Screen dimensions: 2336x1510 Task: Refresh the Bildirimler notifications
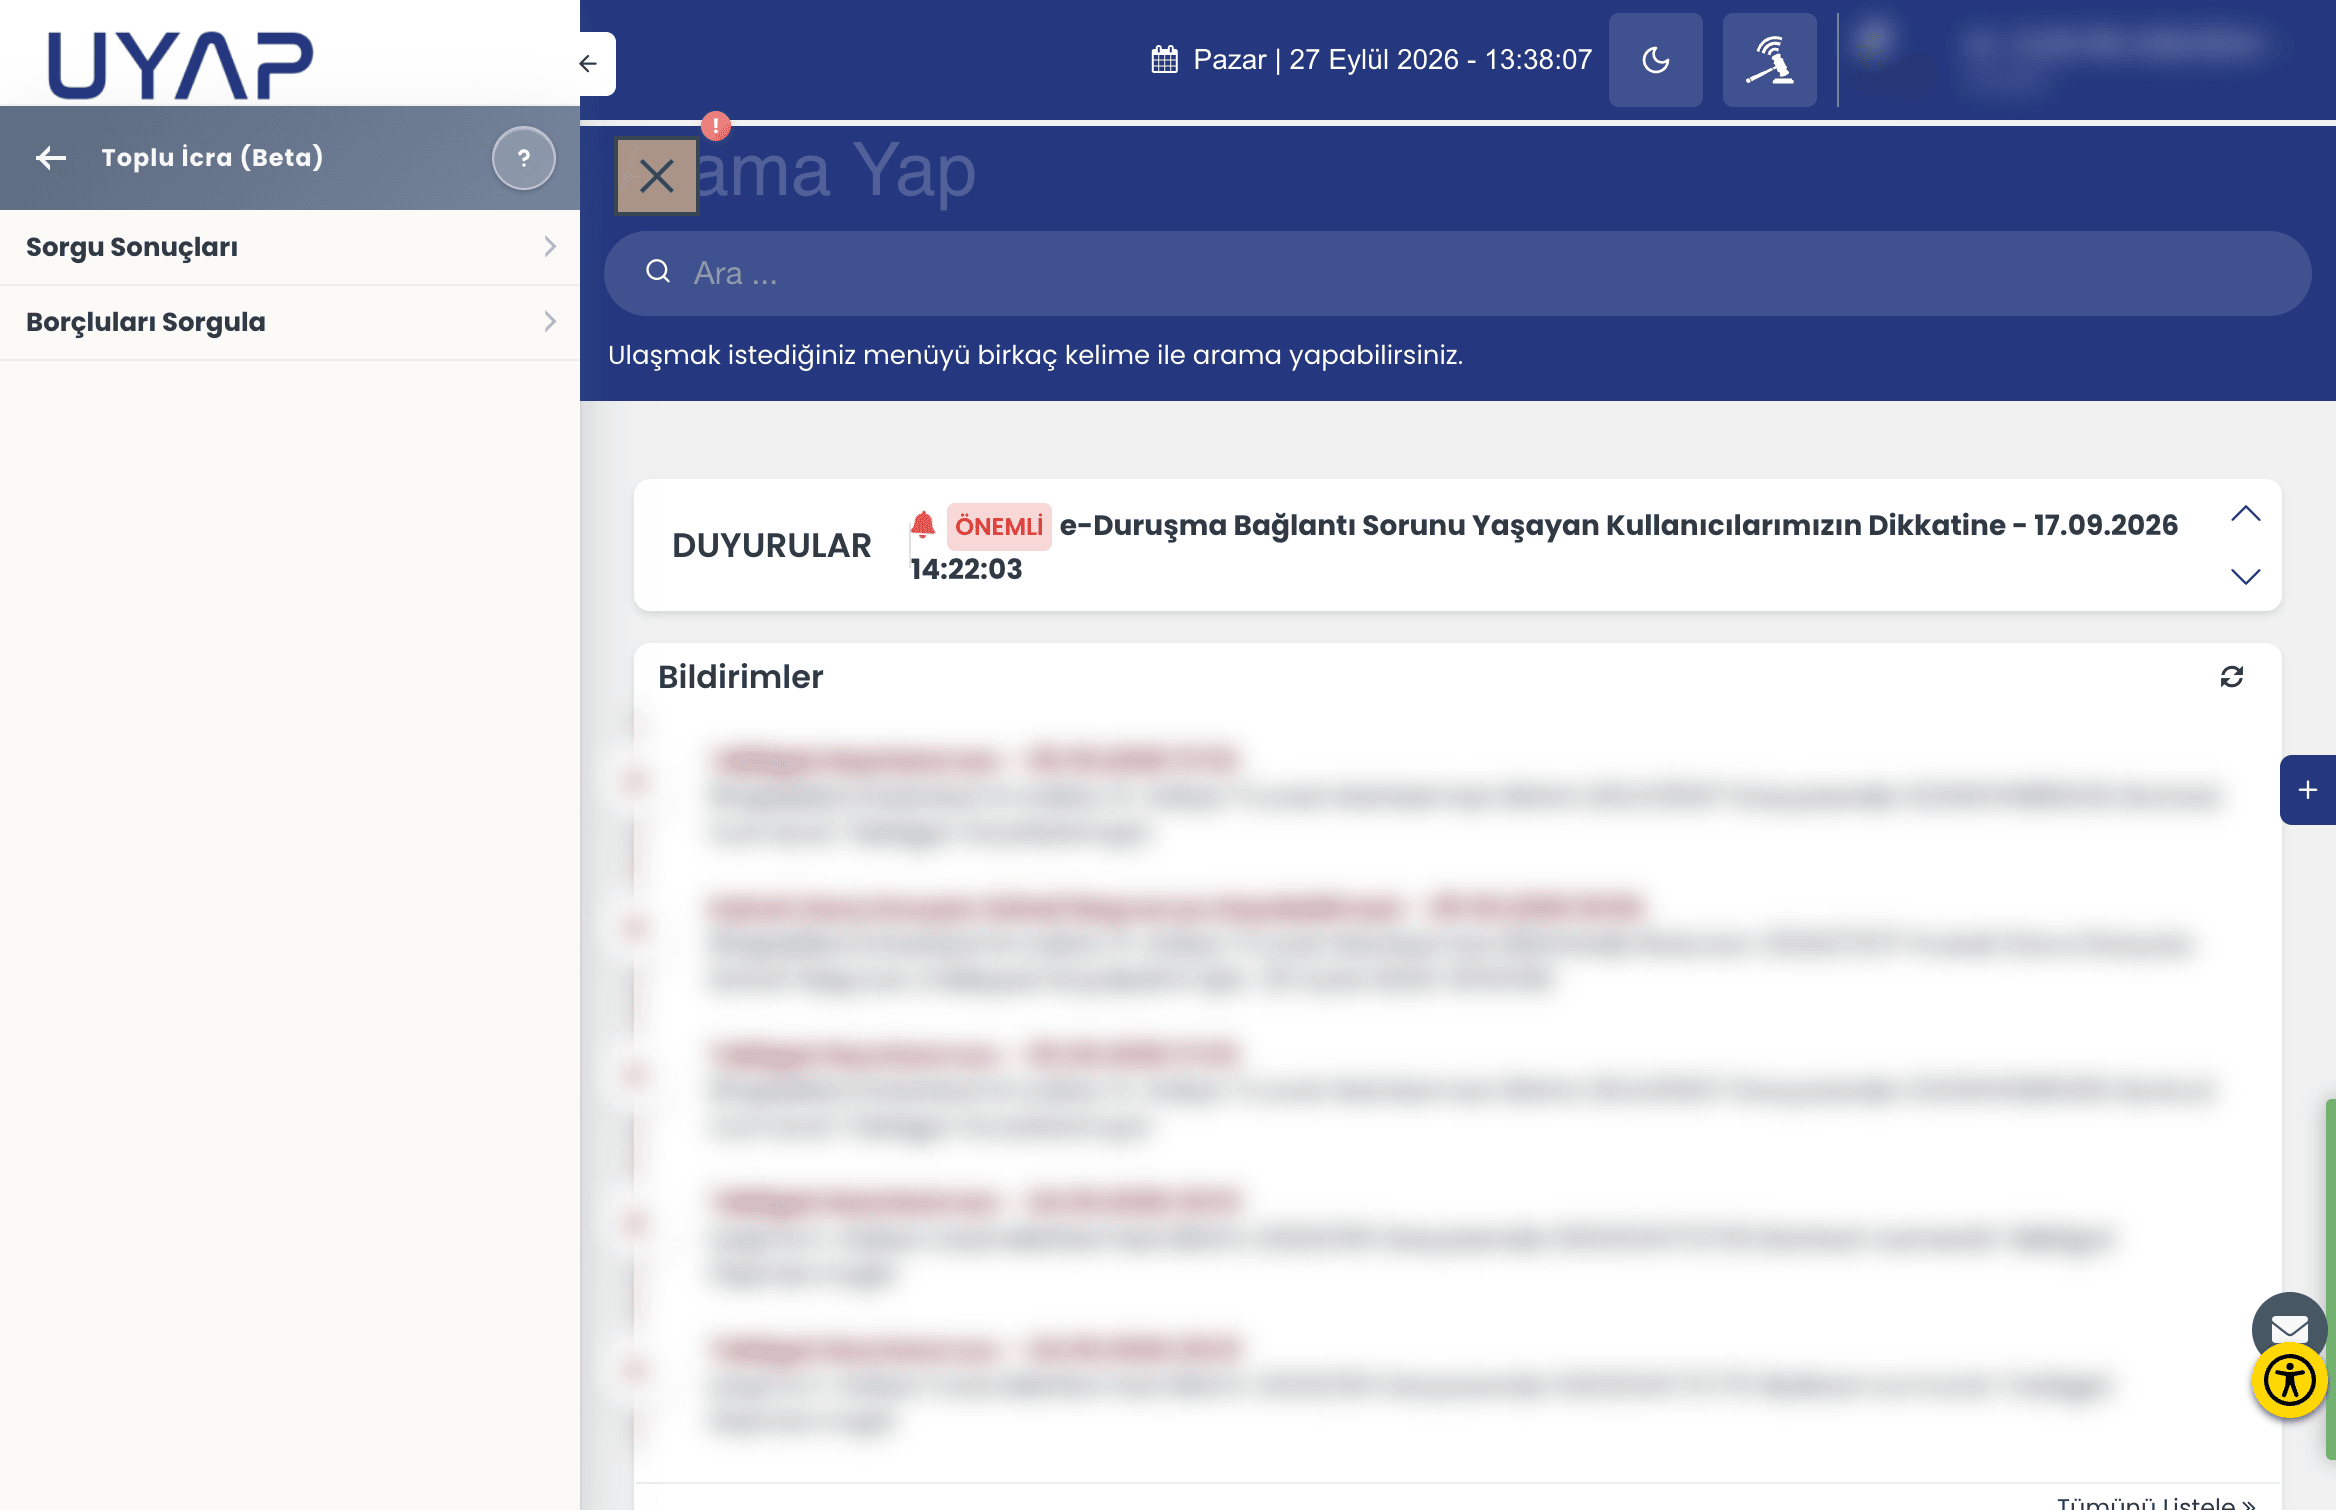2231,677
